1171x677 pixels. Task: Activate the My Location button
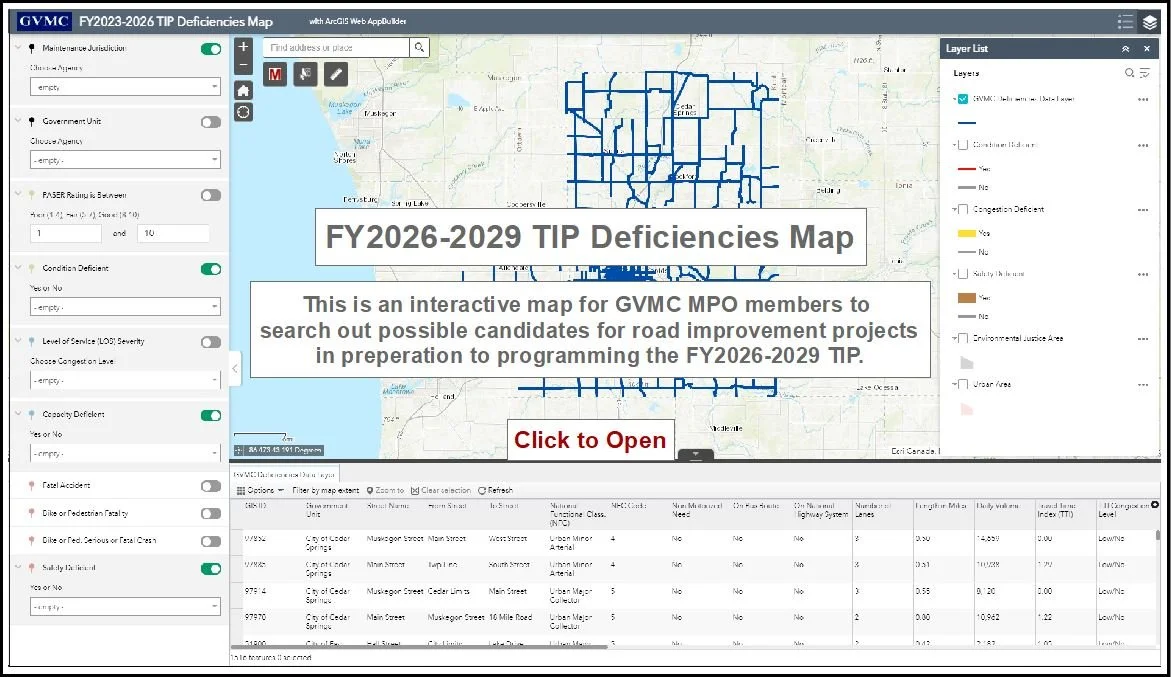[243, 113]
